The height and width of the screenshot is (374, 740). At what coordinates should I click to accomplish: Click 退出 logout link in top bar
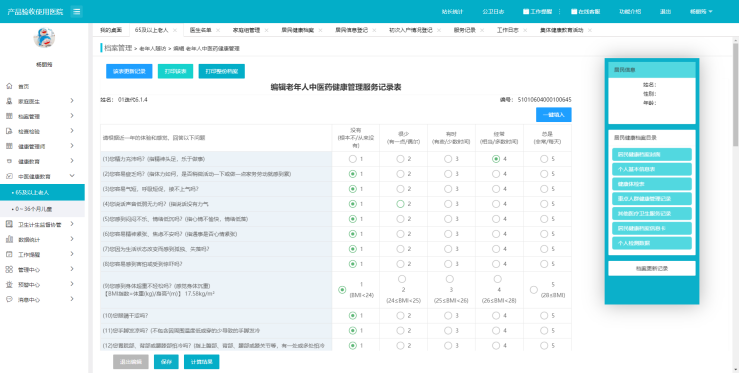coord(665,12)
